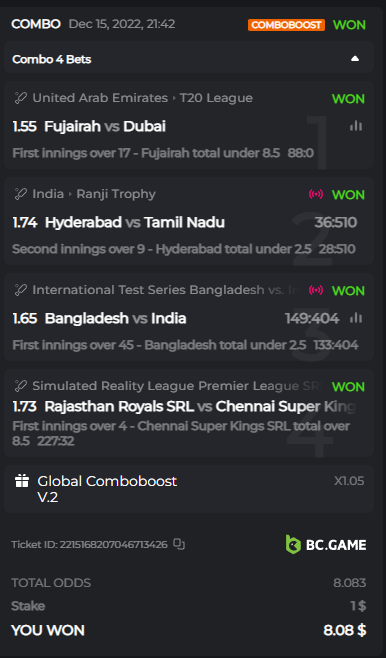
Task: Collapse the Combo 4 Bets section
Action: [355, 59]
